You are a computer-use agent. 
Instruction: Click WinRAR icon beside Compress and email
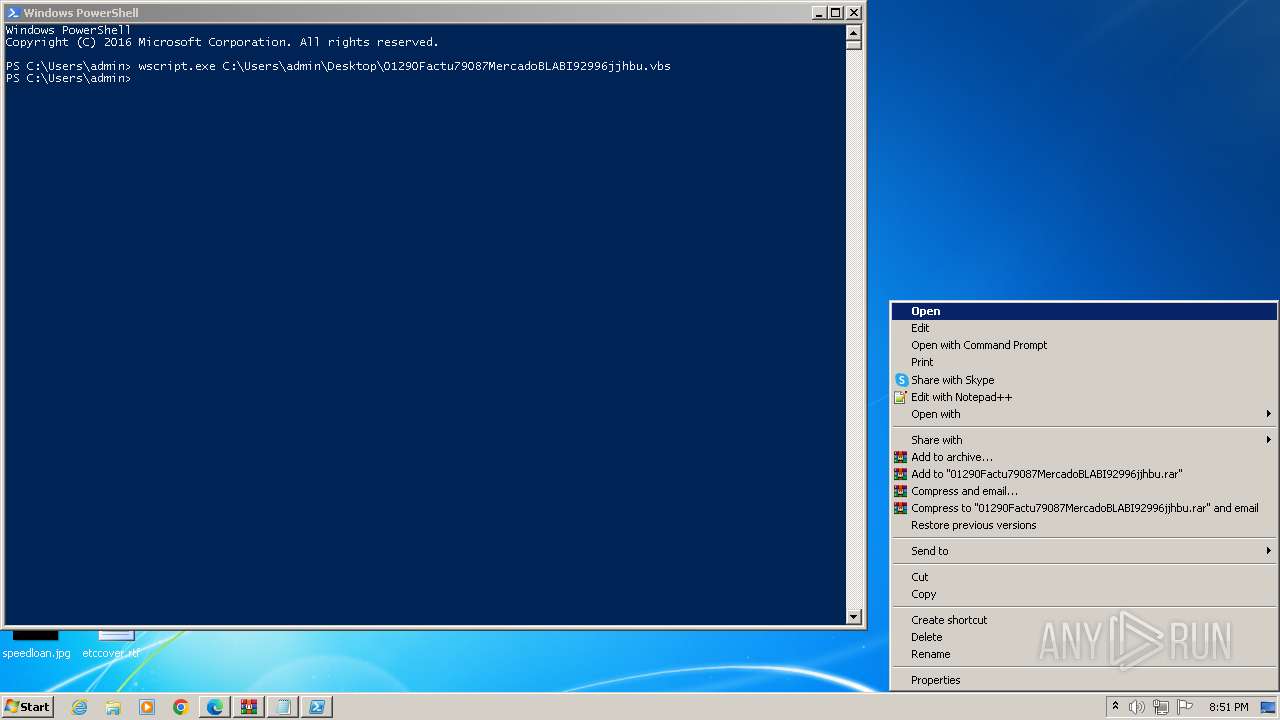pyautogui.click(x=901, y=491)
